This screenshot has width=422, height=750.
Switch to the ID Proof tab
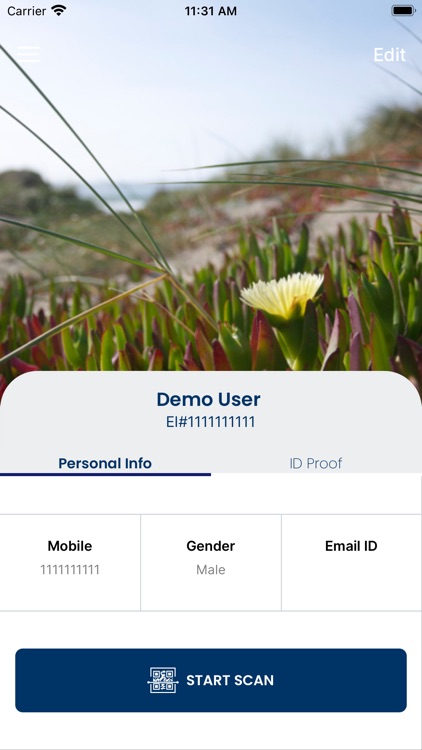[x=316, y=463]
